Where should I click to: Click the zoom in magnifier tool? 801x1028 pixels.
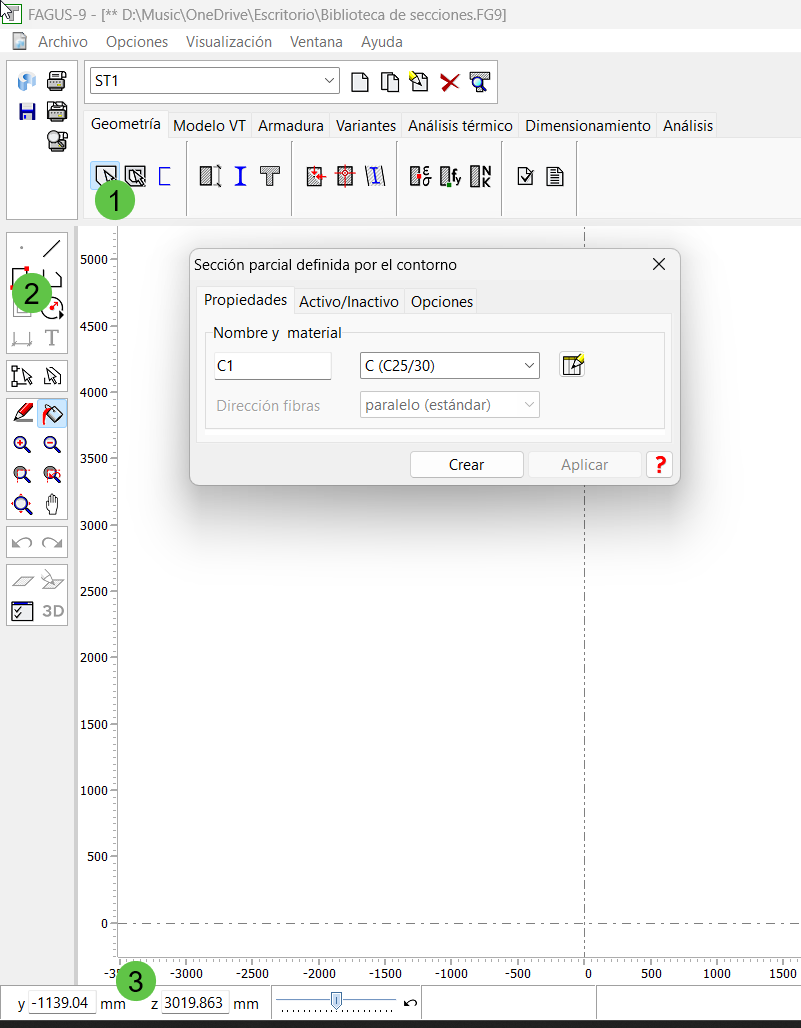tap(22, 445)
